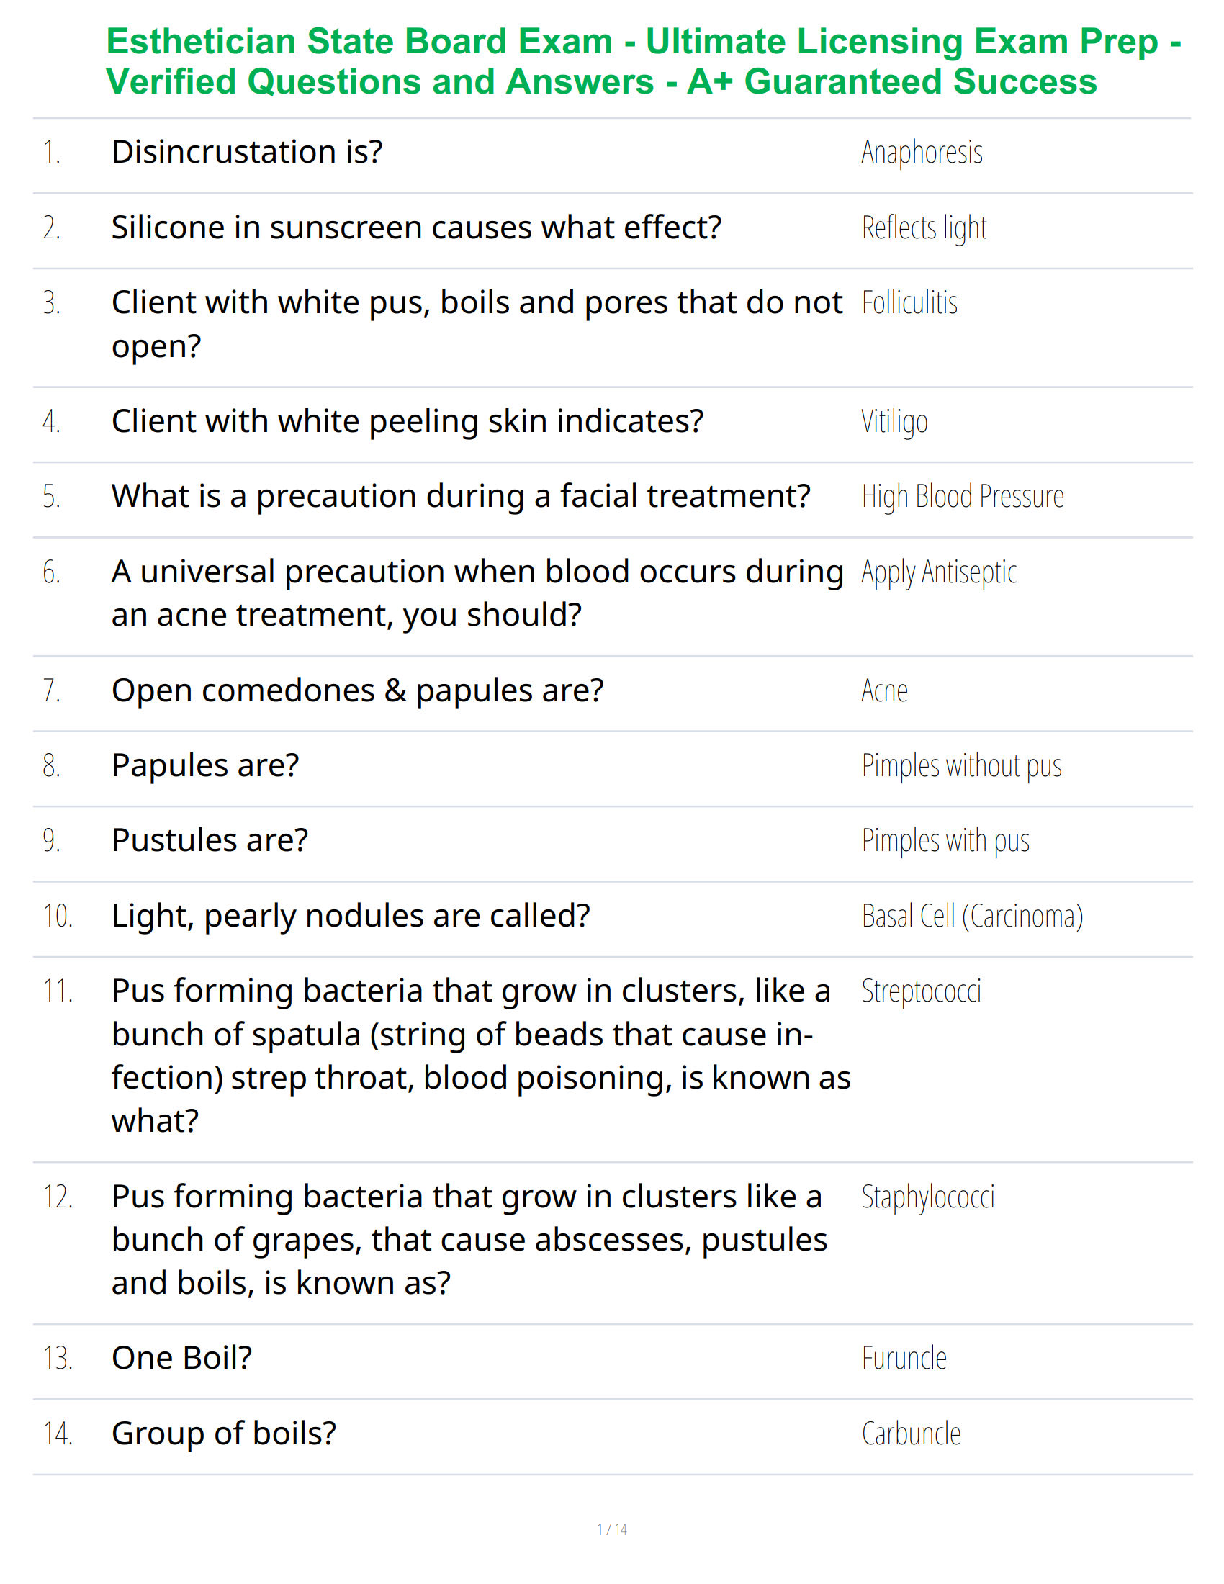Click the 'Carbuncle' answer
1224x1584 pixels.
pos(911,1434)
